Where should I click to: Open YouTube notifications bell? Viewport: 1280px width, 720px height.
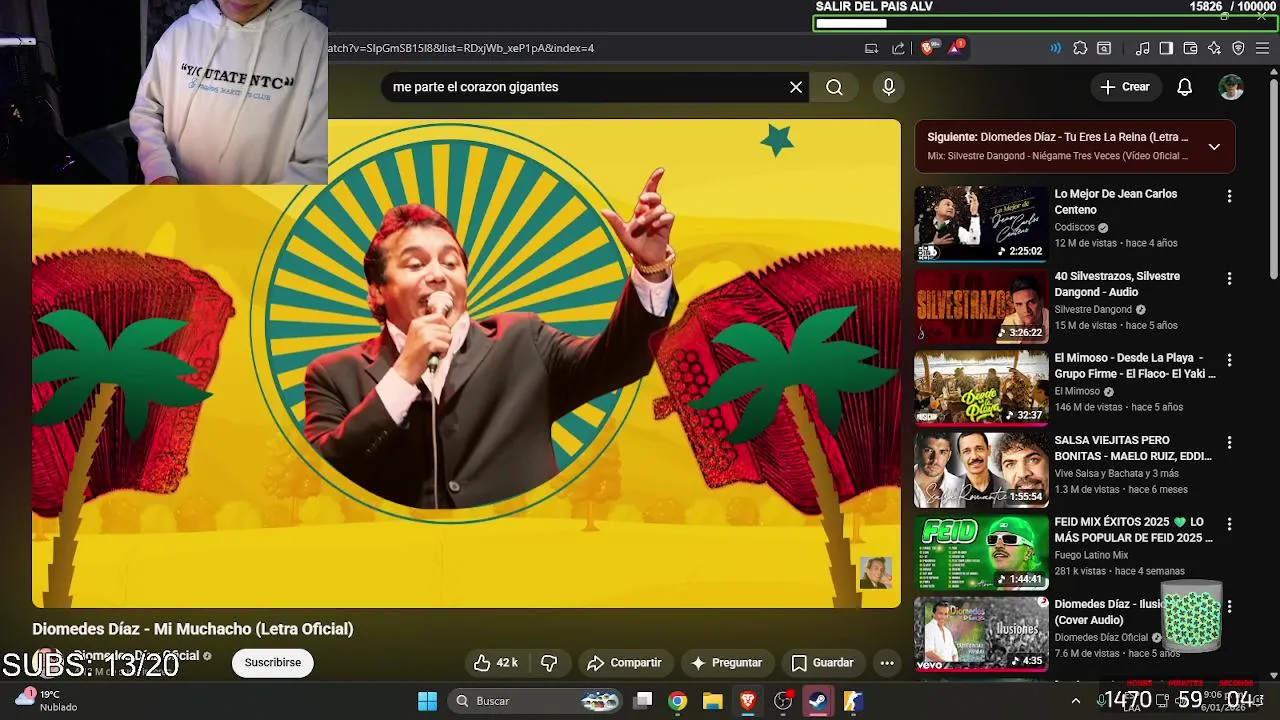(1184, 87)
